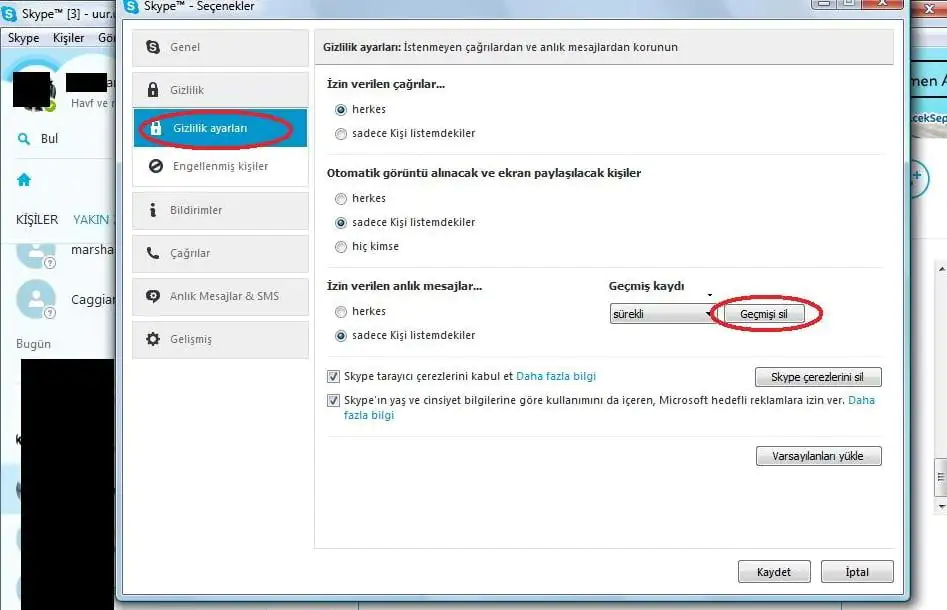This screenshot has height=610, width=947.
Task: Uncheck Skype tarayıcı çerezlerini kabul et
Action: [x=333, y=376]
